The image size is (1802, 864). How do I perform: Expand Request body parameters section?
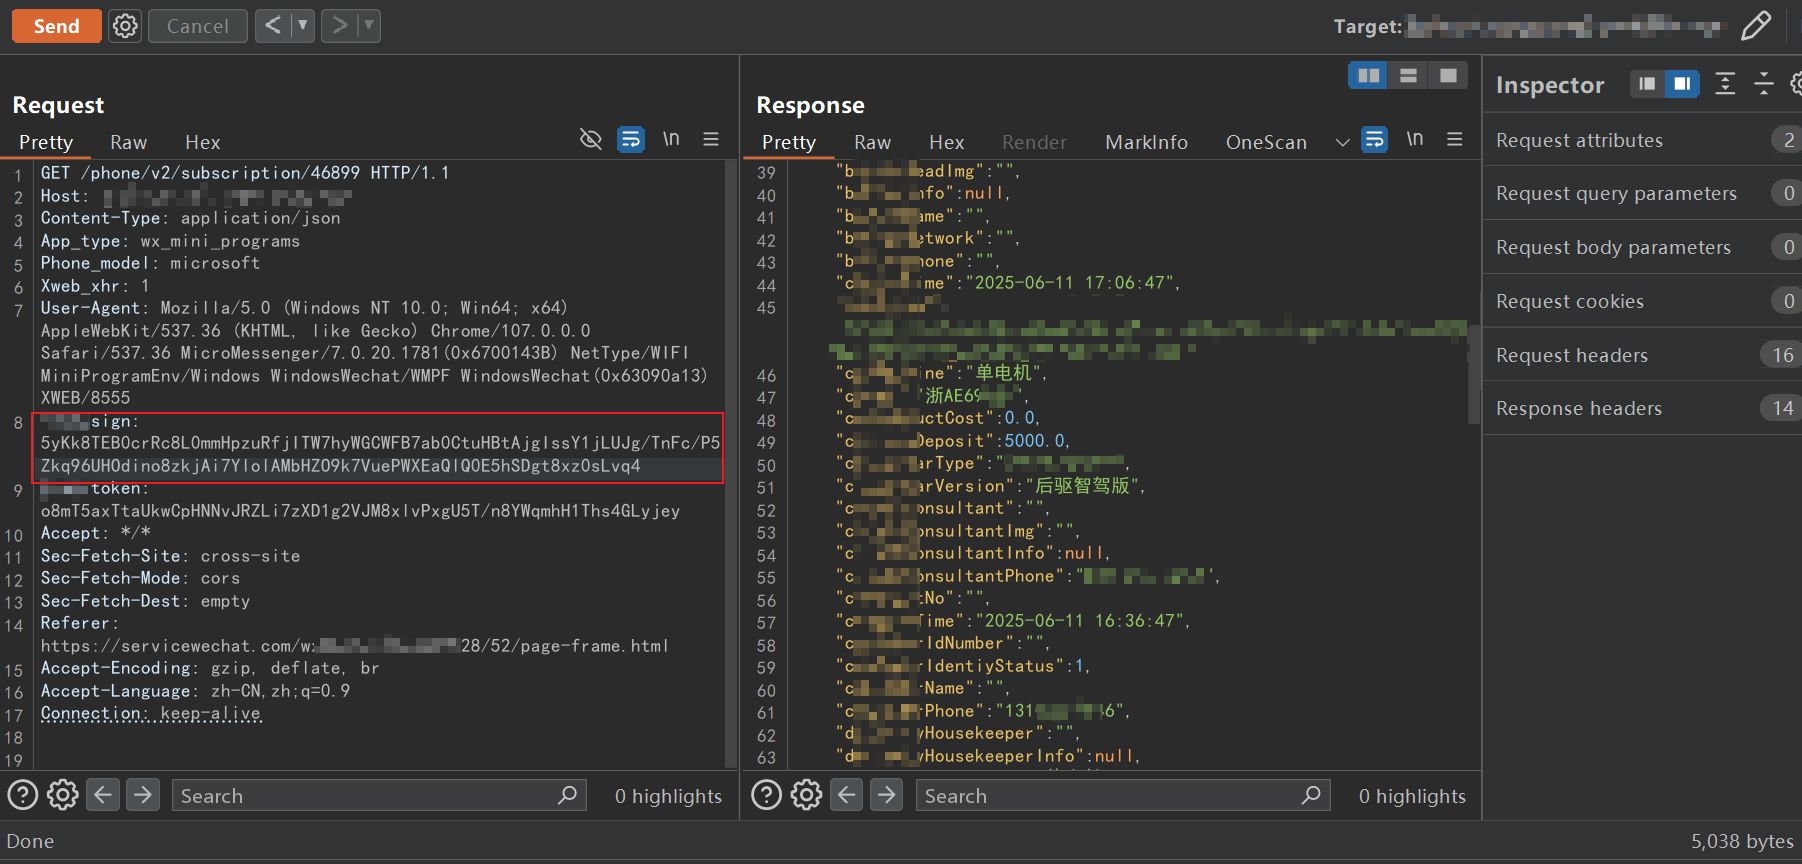tap(1642, 247)
